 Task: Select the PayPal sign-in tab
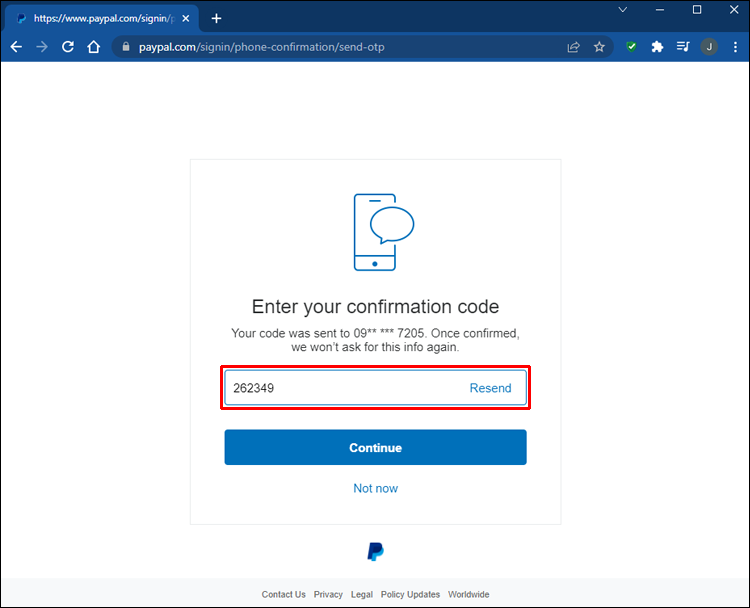tap(95, 18)
